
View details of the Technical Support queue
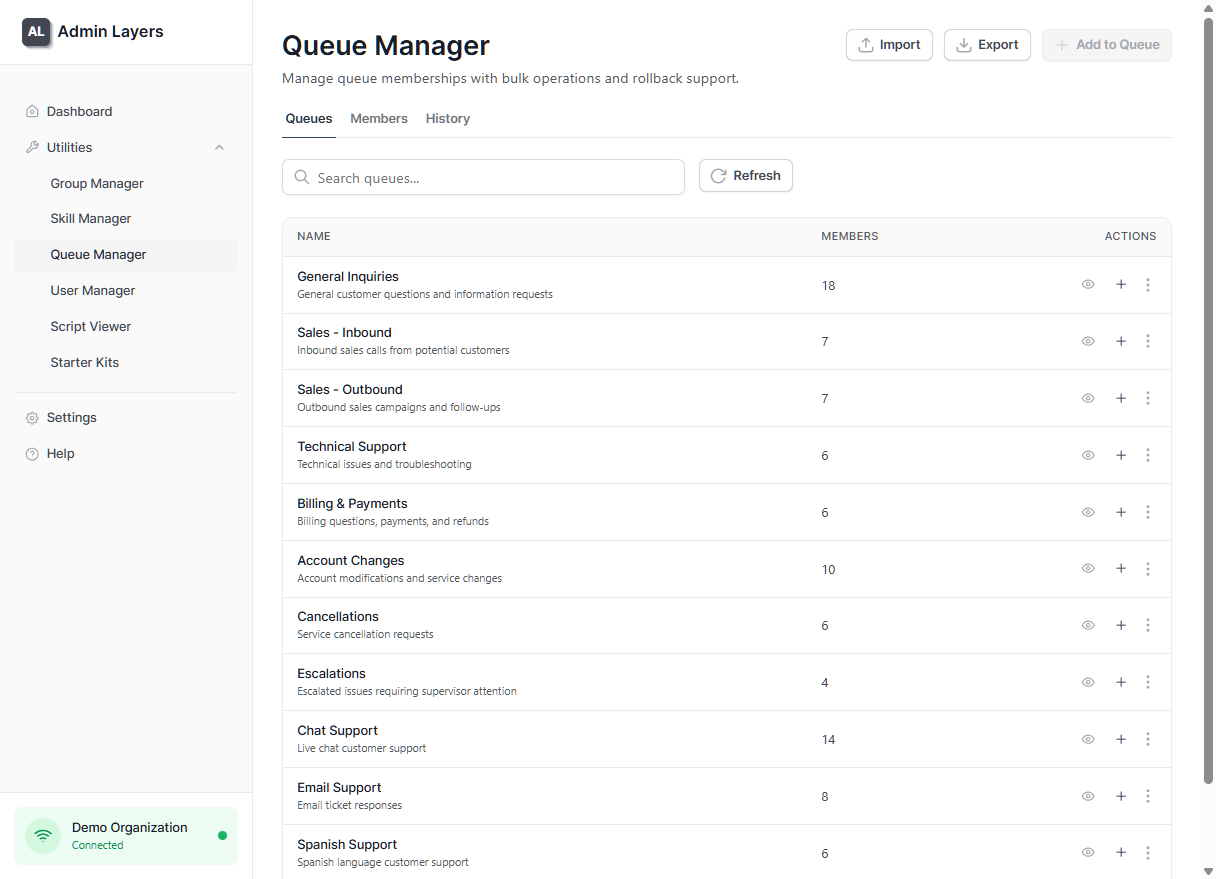(x=1088, y=455)
